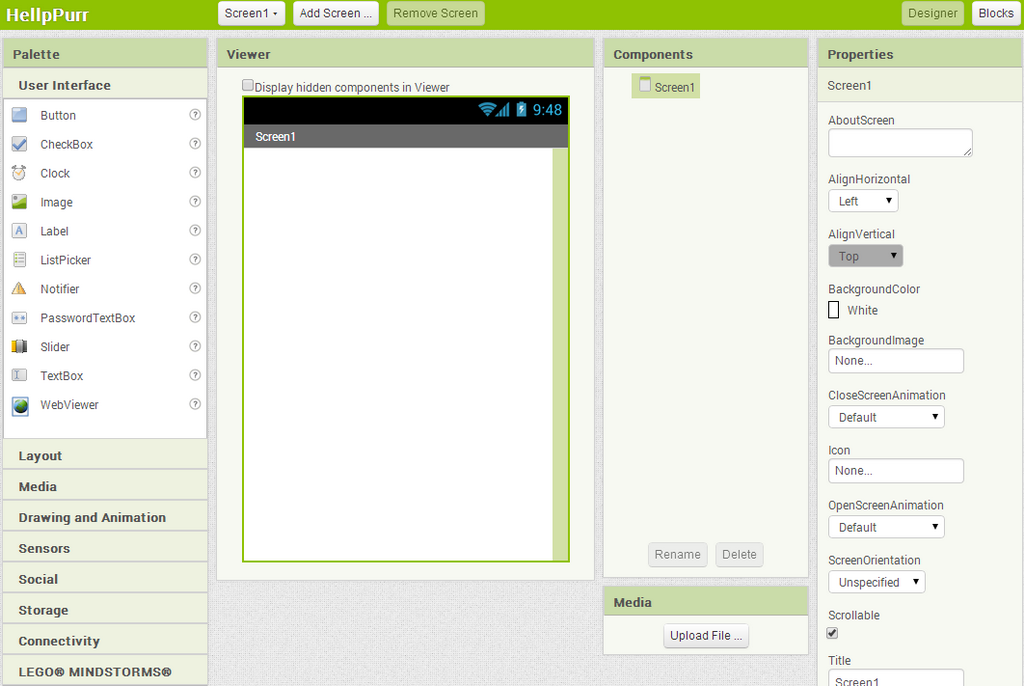Select the Button component icon in the palette
This screenshot has width=1024, height=686.
(x=20, y=115)
